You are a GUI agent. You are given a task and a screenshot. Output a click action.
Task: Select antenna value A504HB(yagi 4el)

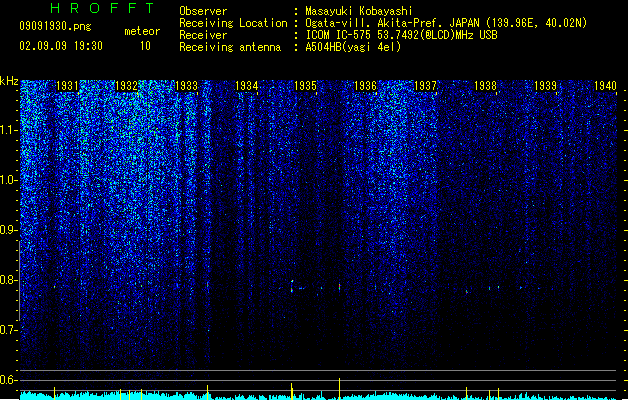pyautogui.click(x=353, y=47)
